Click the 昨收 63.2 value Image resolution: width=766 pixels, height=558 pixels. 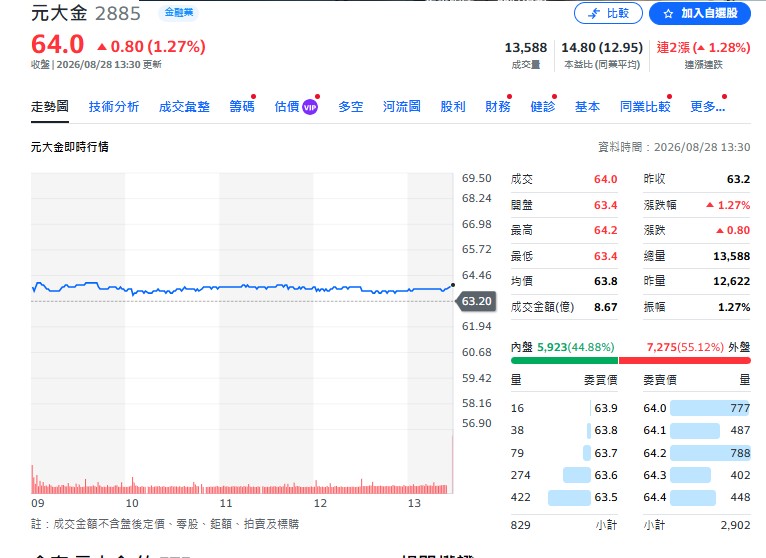tap(738, 179)
